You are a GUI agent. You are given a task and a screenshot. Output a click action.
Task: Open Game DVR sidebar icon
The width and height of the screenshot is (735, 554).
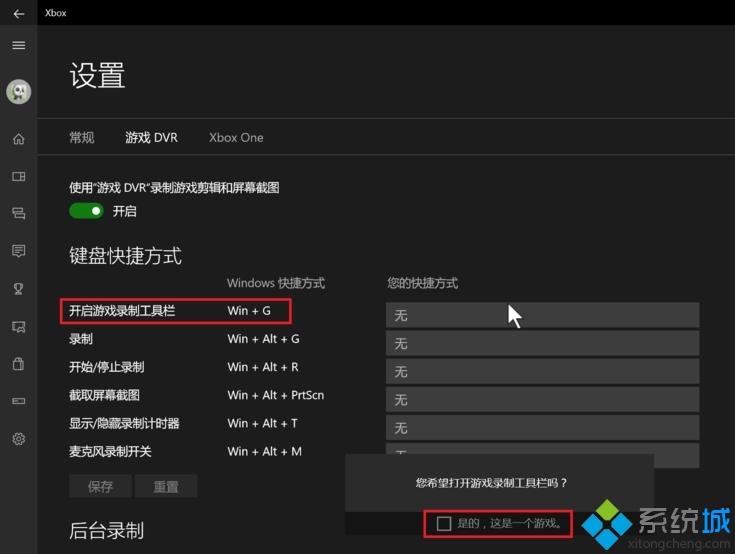tap(19, 326)
